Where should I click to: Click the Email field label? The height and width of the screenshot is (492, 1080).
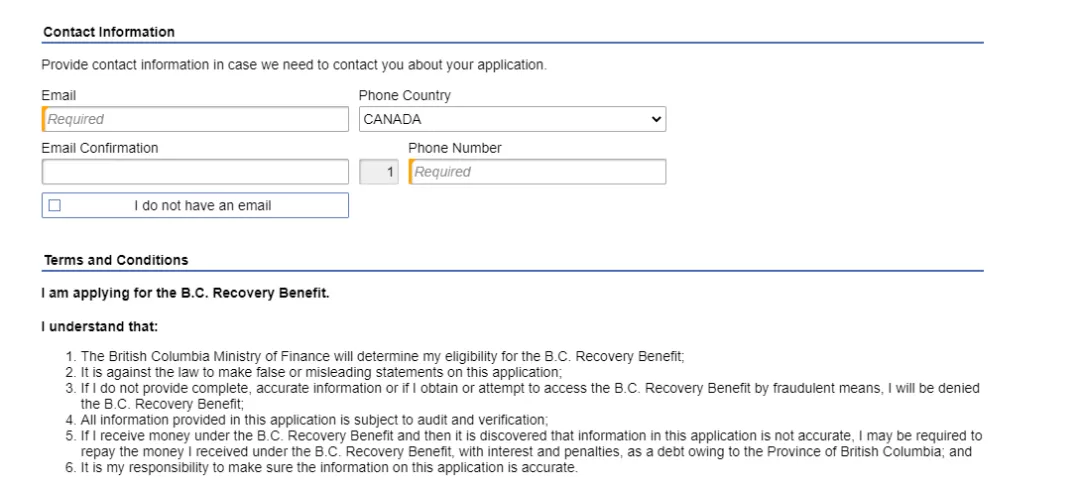tap(59, 95)
